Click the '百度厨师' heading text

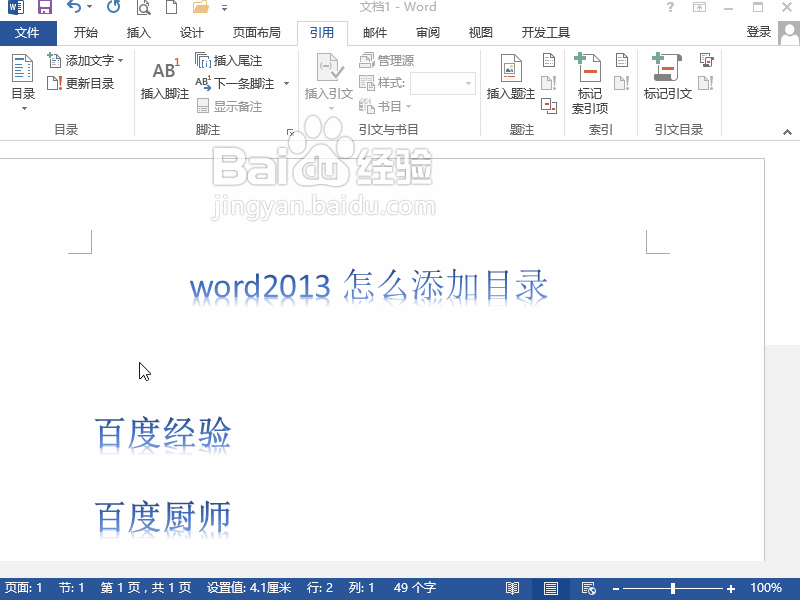(163, 518)
